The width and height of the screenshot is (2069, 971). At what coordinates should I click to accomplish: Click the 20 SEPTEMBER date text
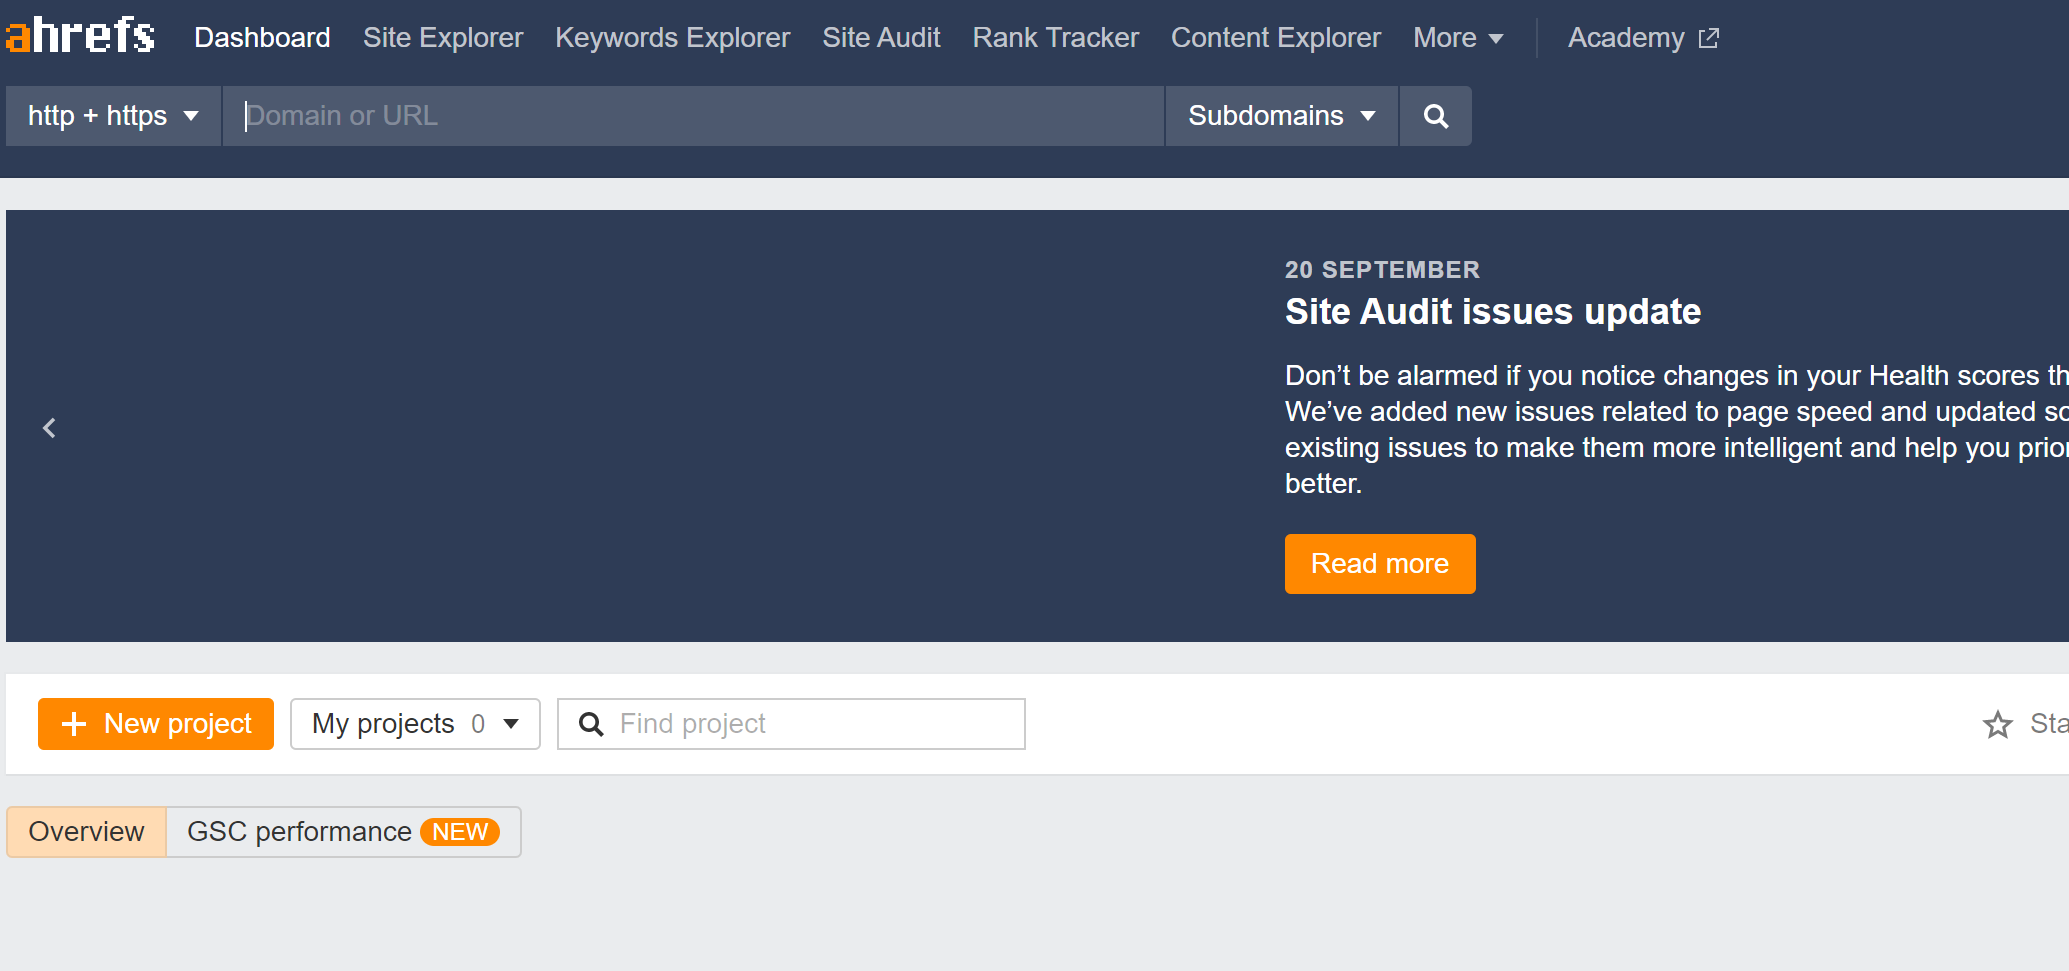pyautogui.click(x=1382, y=270)
